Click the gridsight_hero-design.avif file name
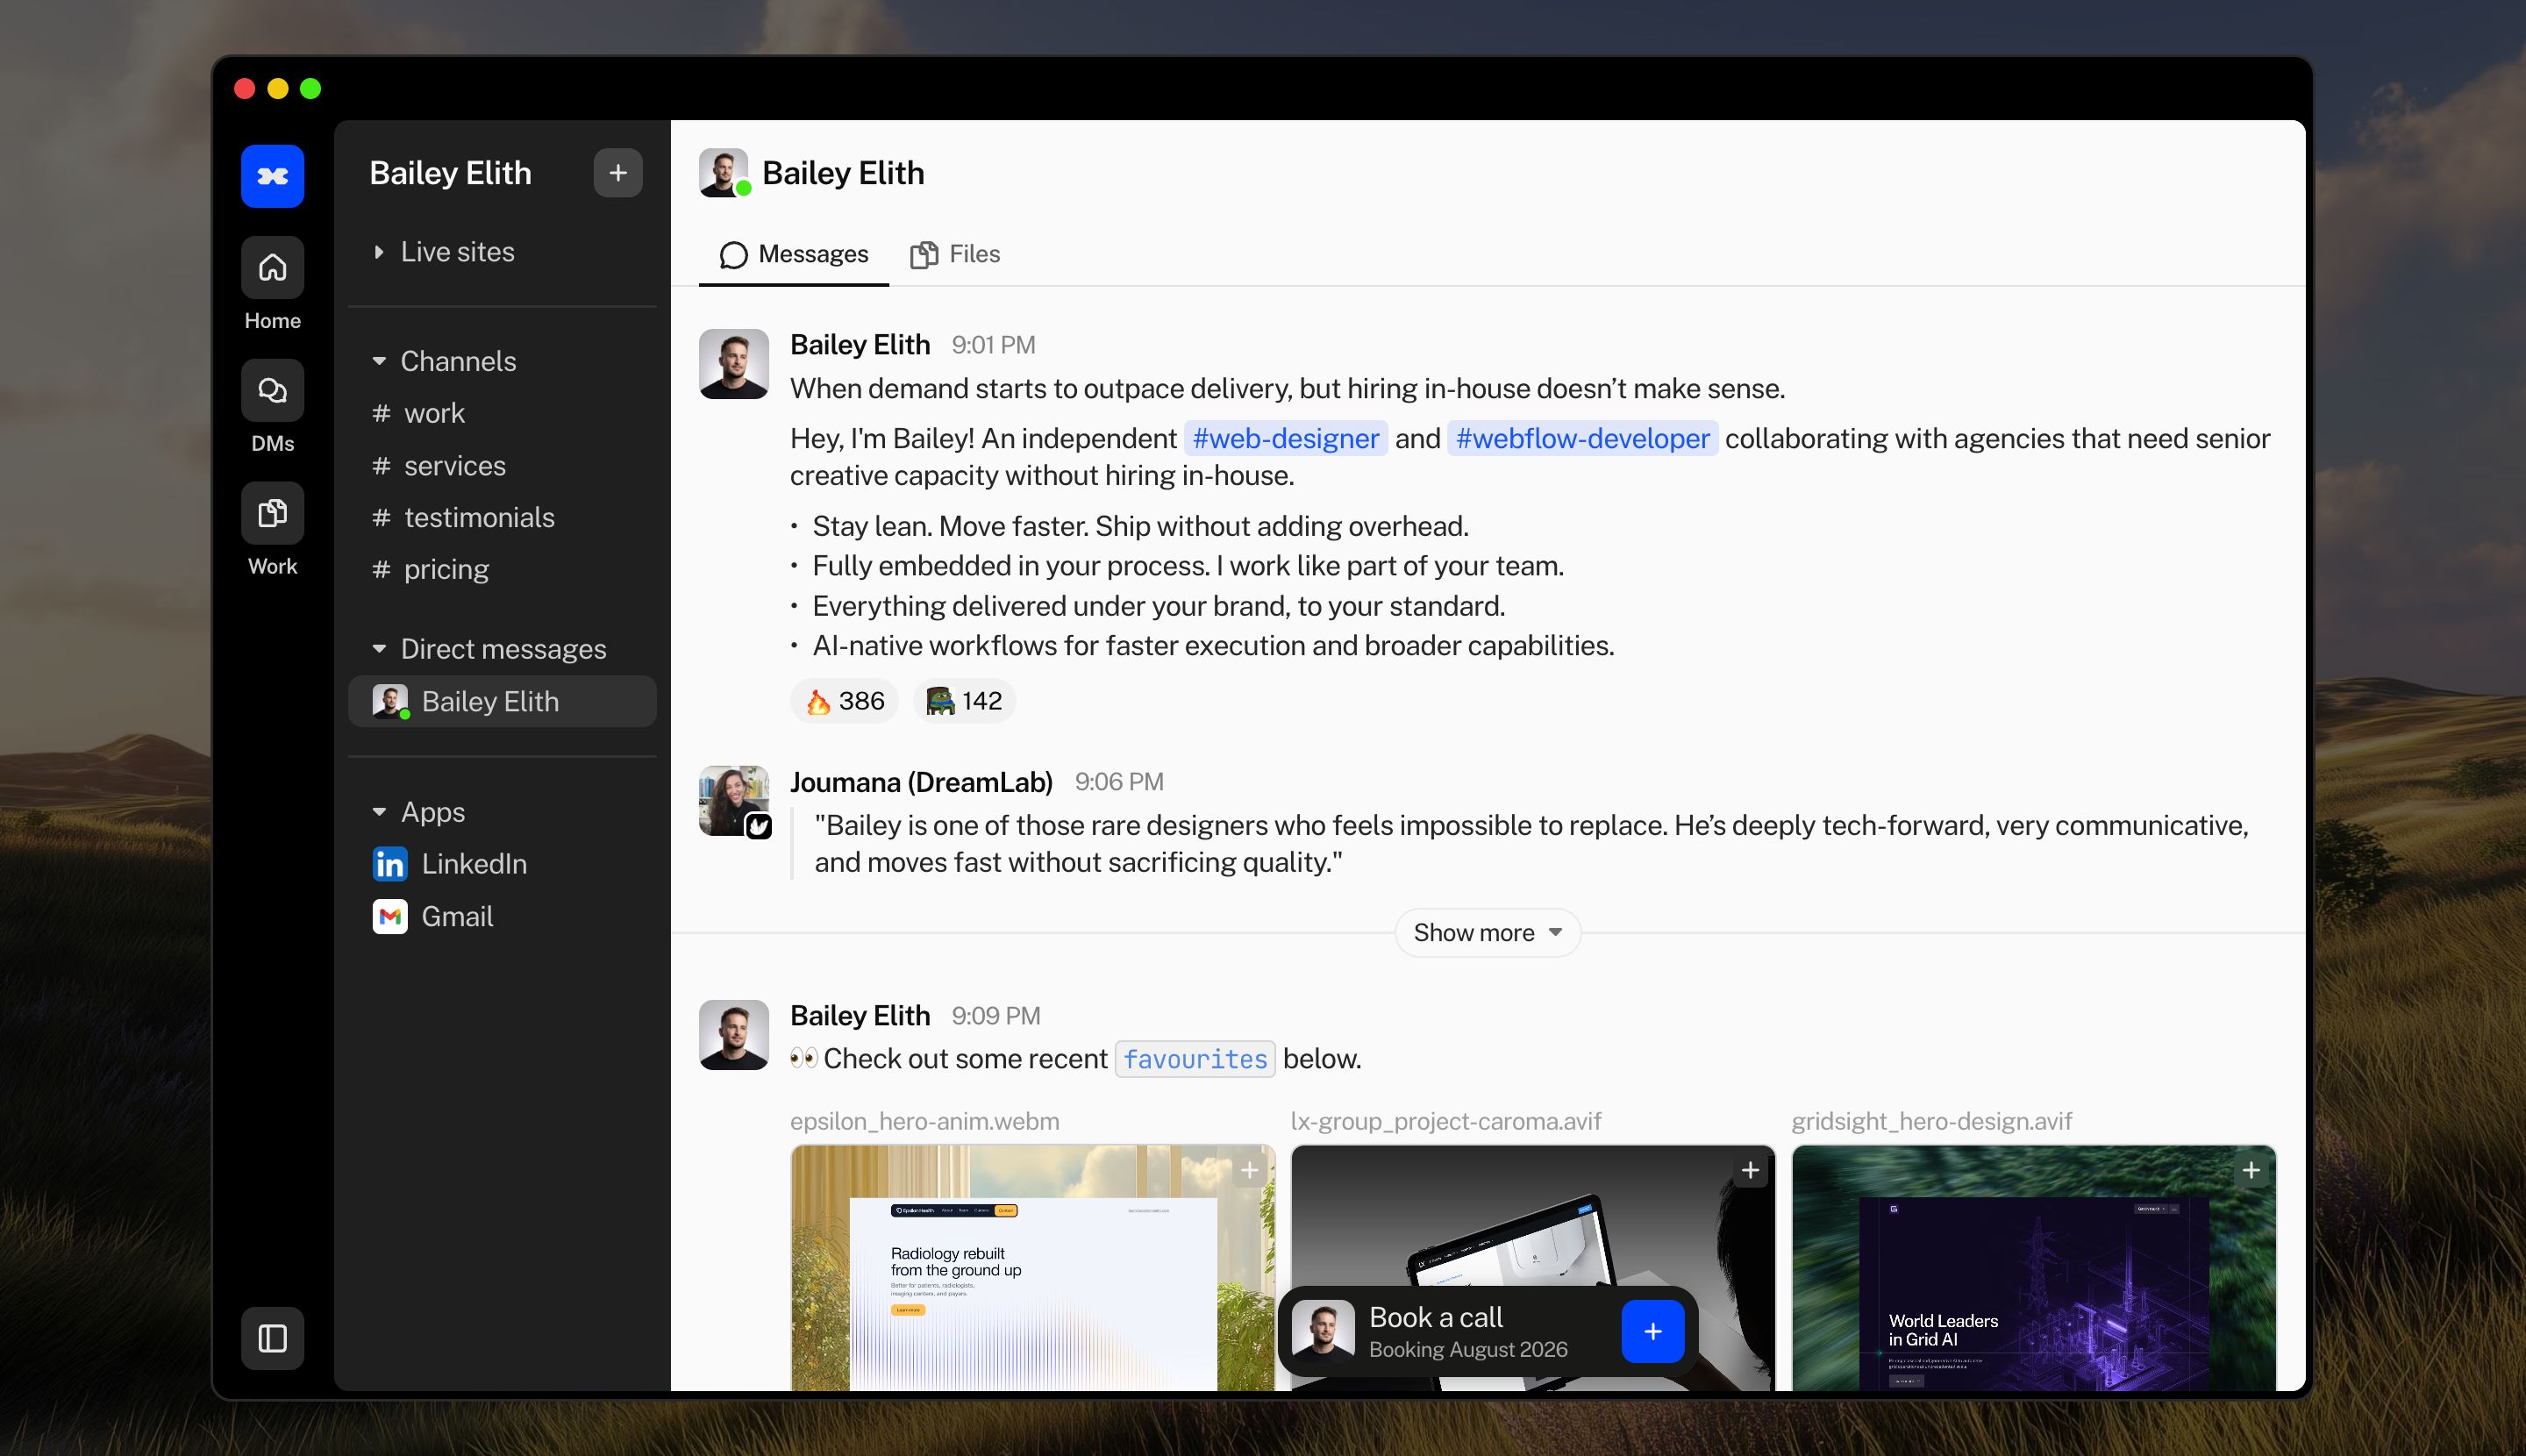2526x1456 pixels. pos(1932,1122)
